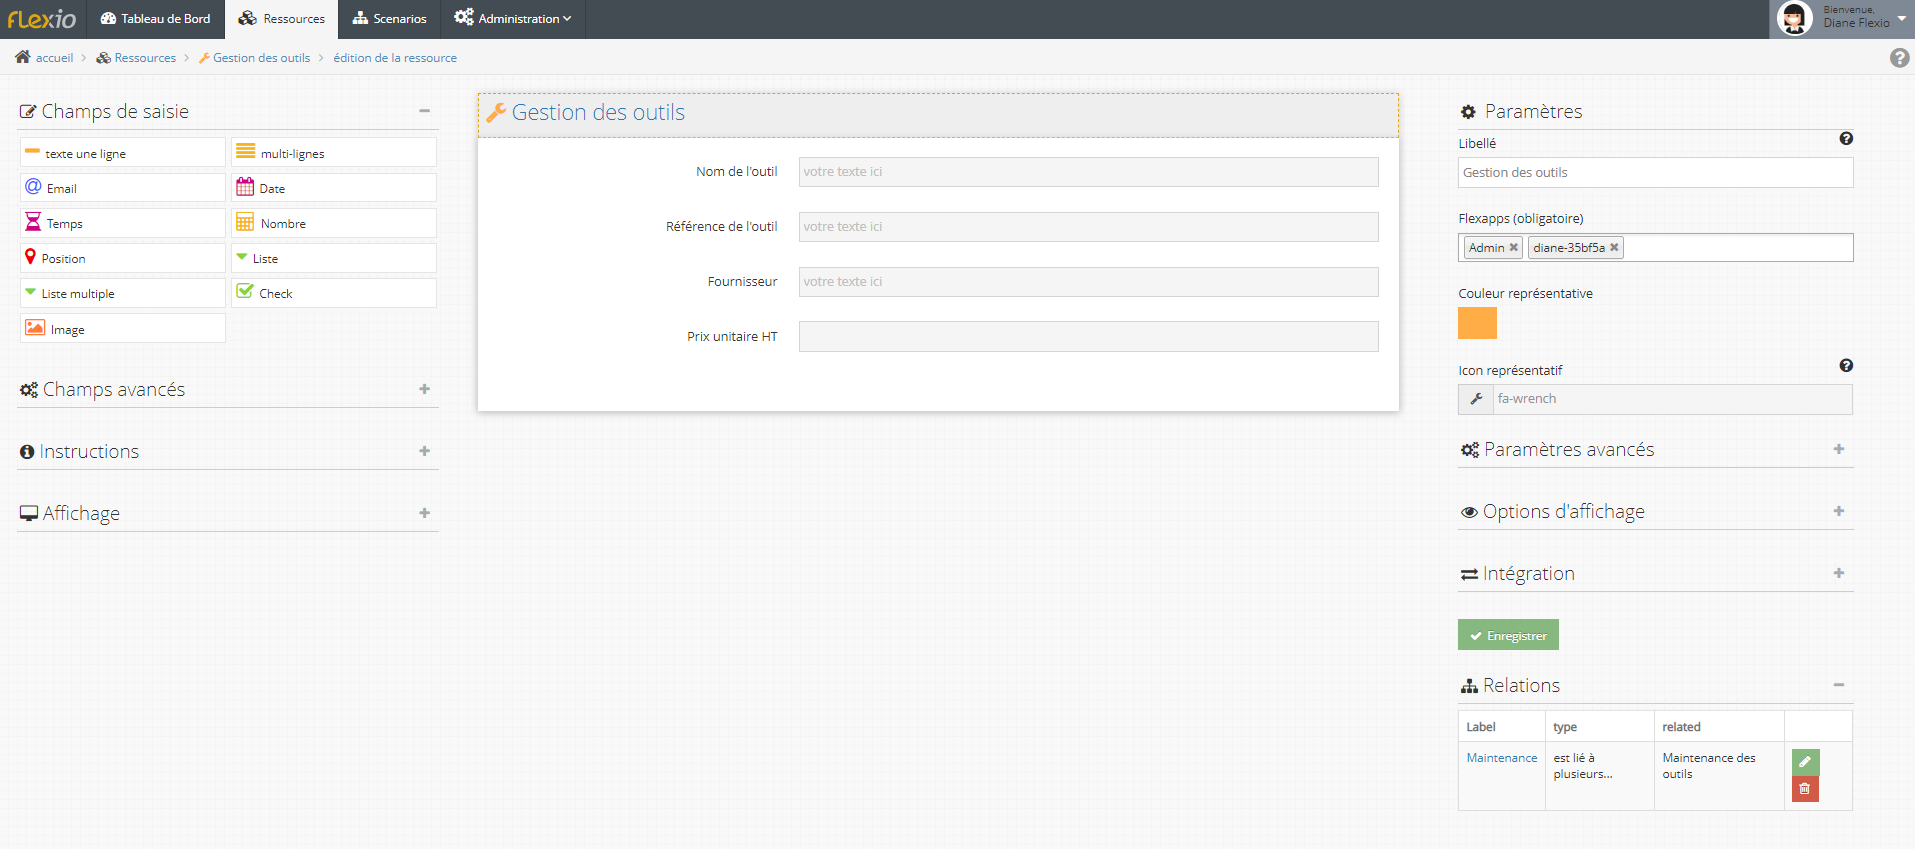This screenshot has height=849, width=1915.
Task: Go to the Tableau de Bord tab
Action: pos(156,19)
